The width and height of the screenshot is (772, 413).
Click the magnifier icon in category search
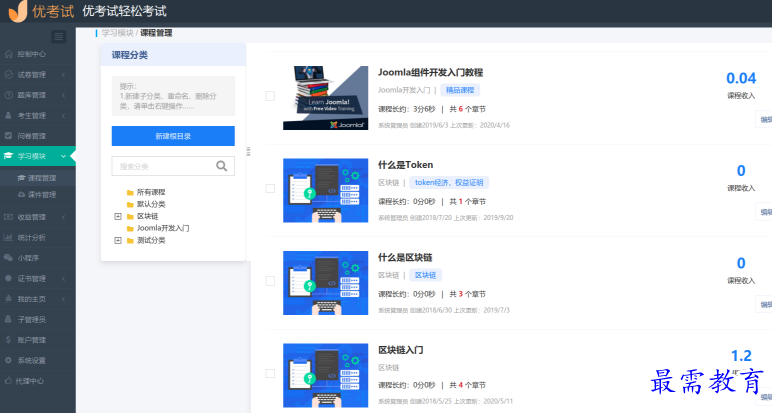tap(222, 166)
